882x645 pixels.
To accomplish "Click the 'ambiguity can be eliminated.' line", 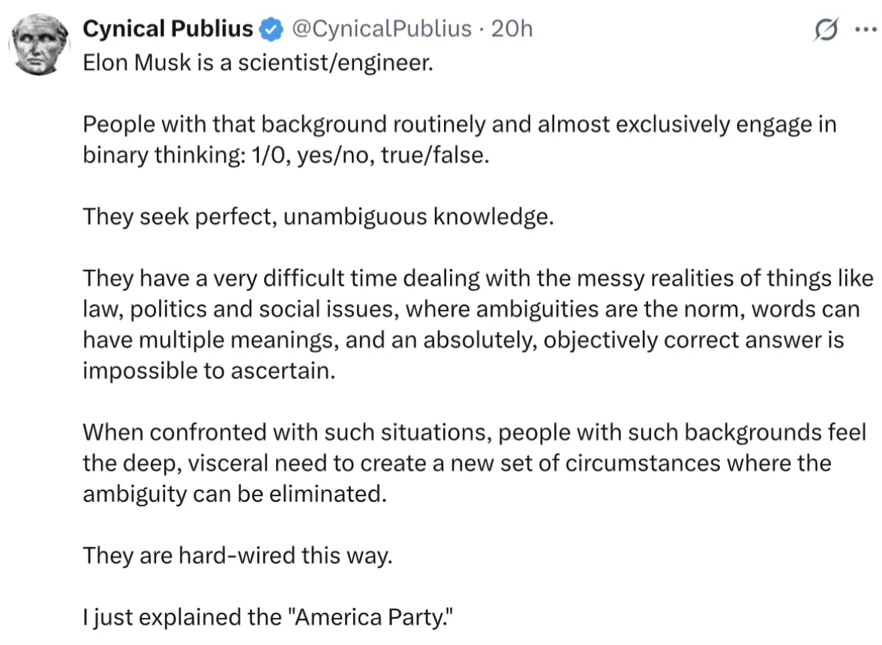I will 235,494.
